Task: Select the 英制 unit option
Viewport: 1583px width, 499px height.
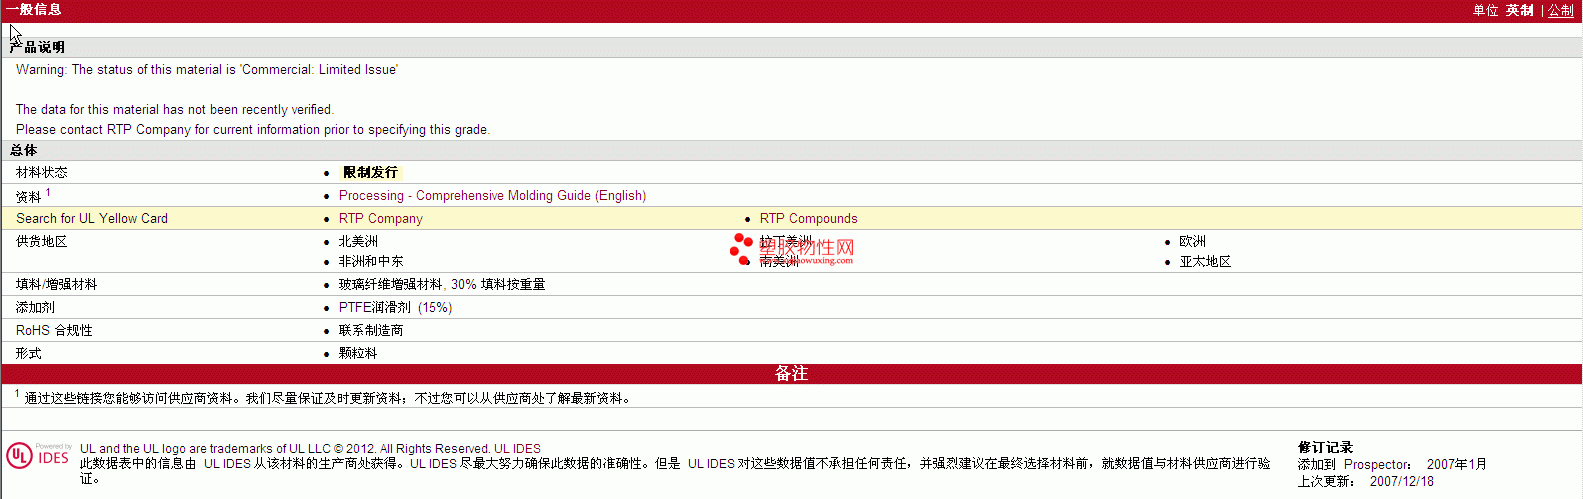Action: click(x=1520, y=10)
